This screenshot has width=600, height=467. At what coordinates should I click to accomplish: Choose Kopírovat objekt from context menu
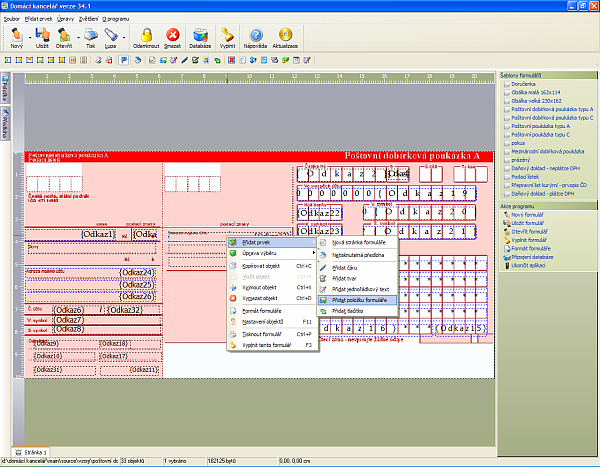[262, 266]
